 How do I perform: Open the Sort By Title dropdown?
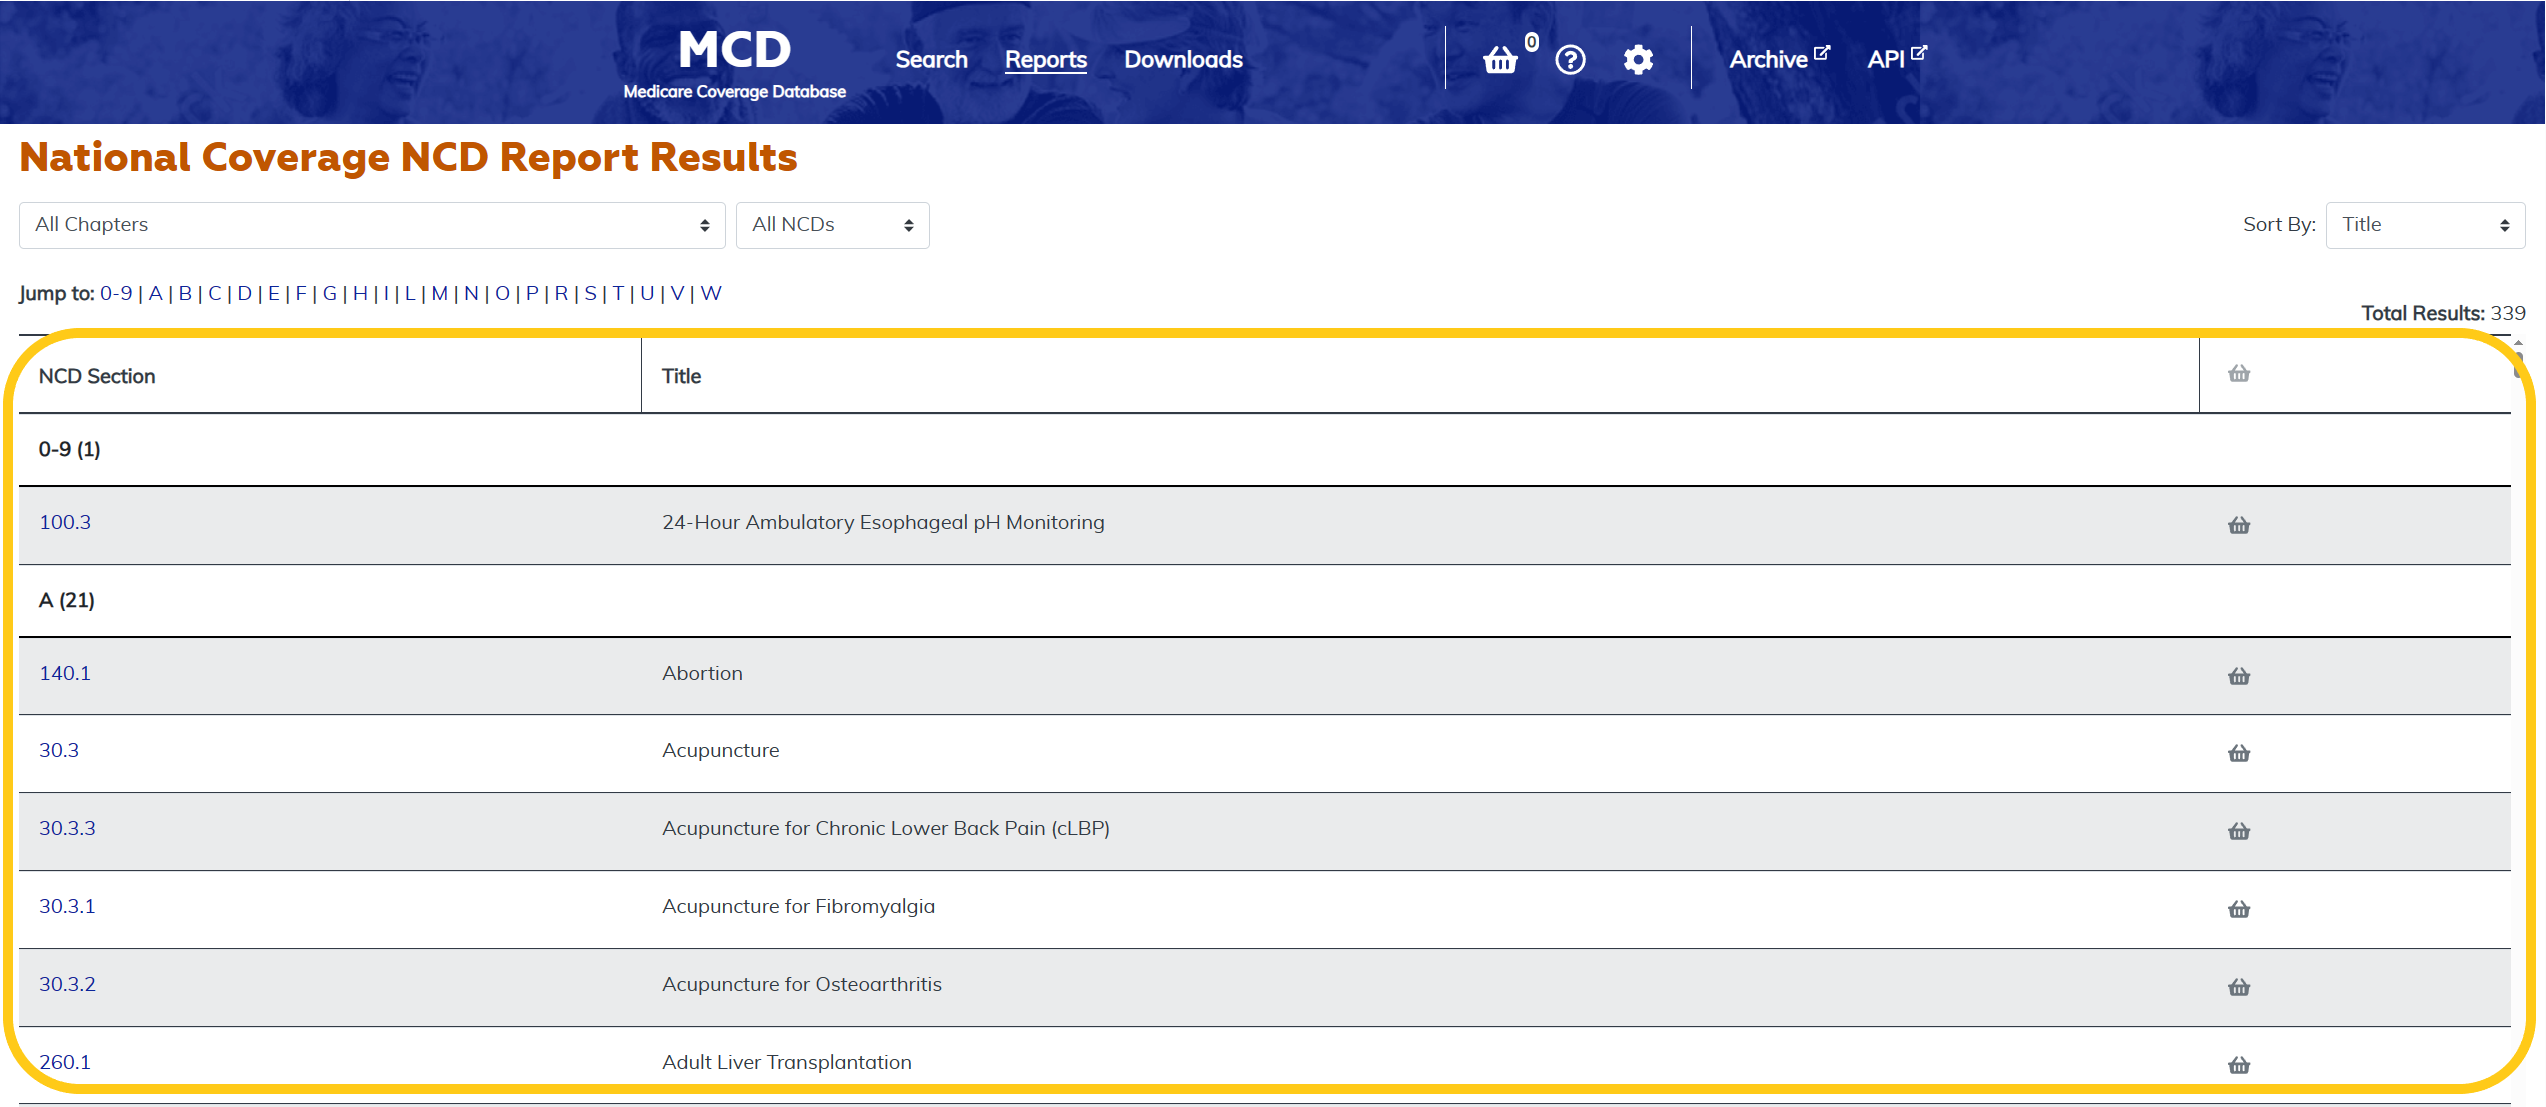point(2424,225)
